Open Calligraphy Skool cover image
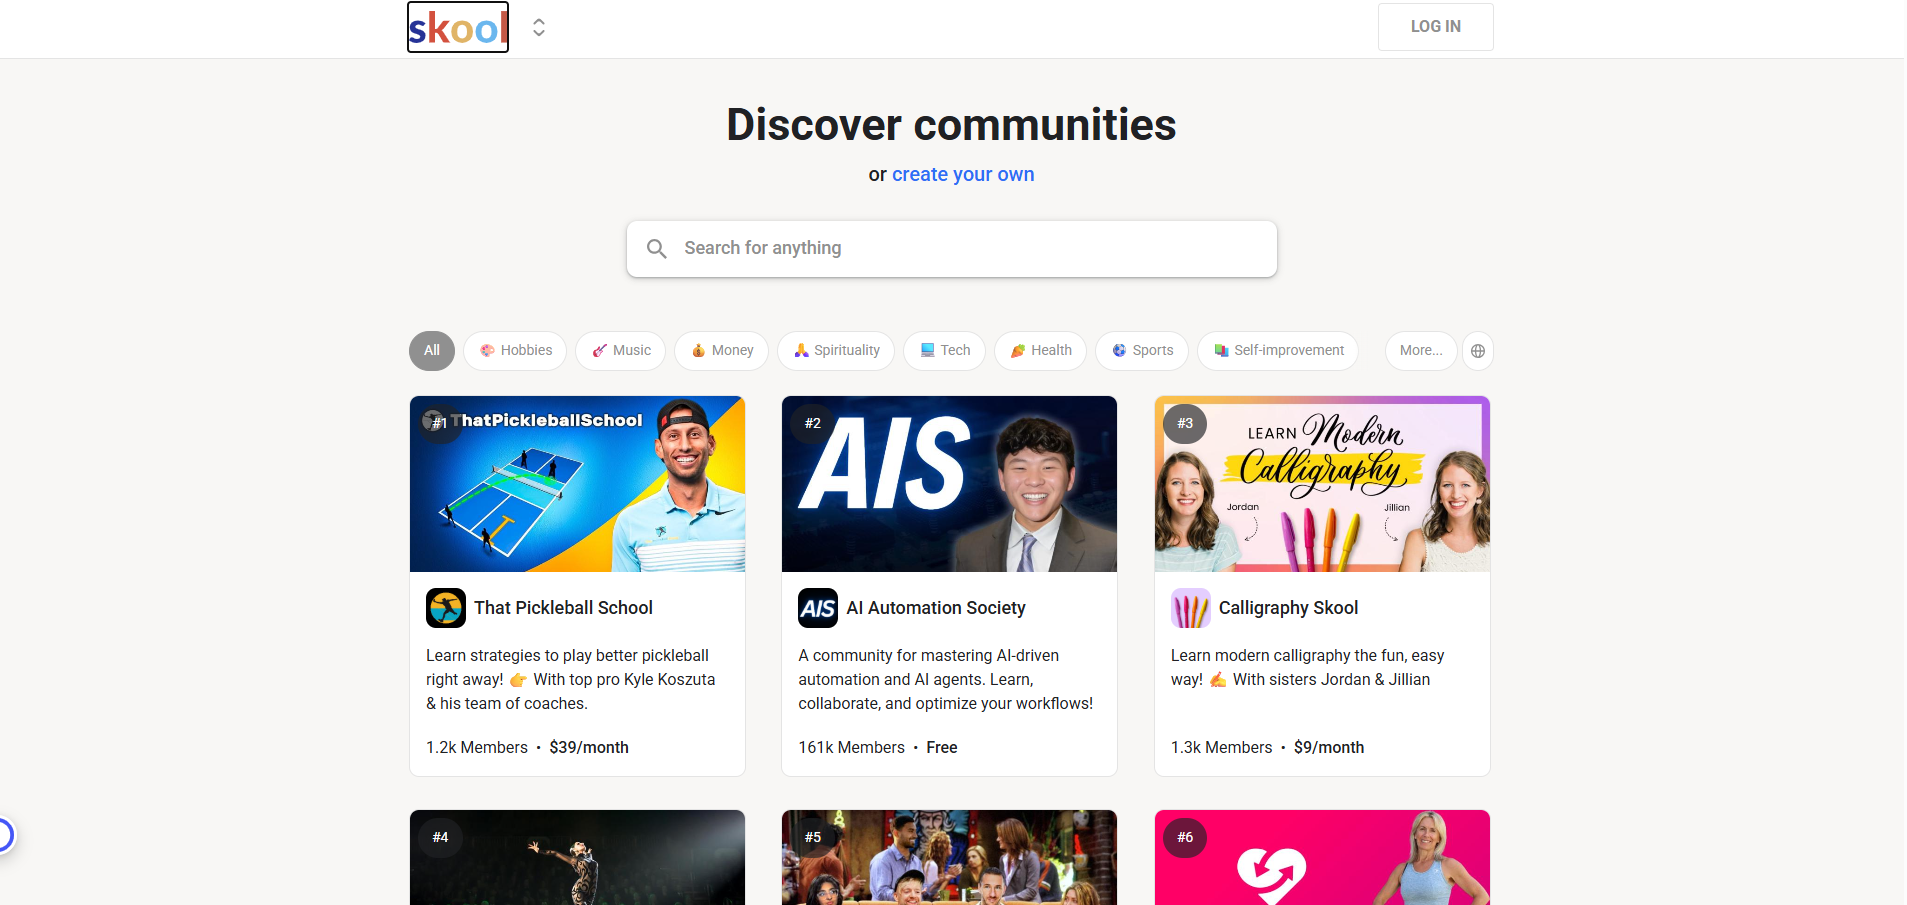The width and height of the screenshot is (1907, 905). click(1322, 484)
